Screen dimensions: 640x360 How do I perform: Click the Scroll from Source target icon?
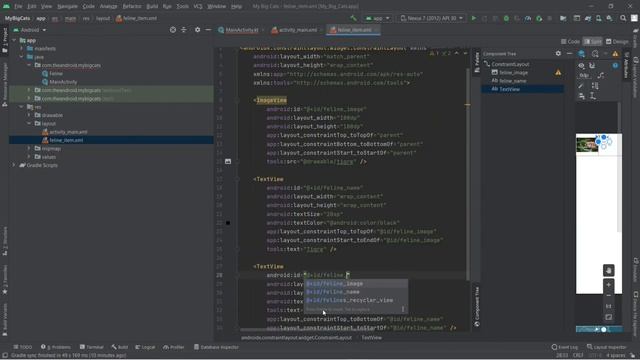173,30
